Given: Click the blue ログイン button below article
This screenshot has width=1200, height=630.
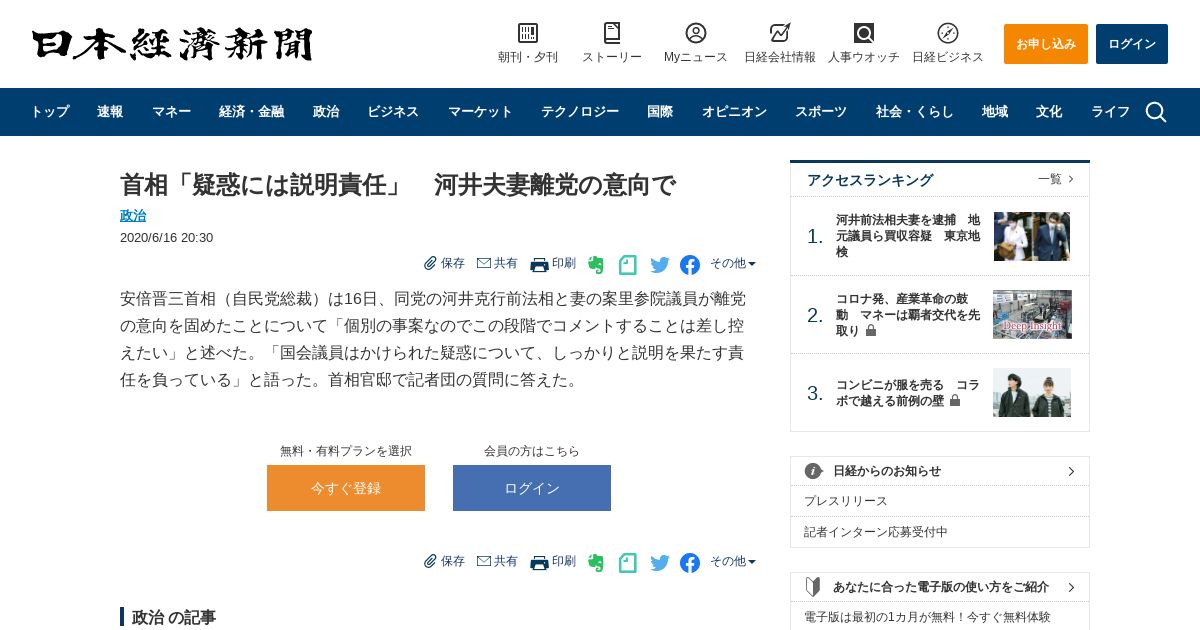Looking at the screenshot, I should (532, 488).
